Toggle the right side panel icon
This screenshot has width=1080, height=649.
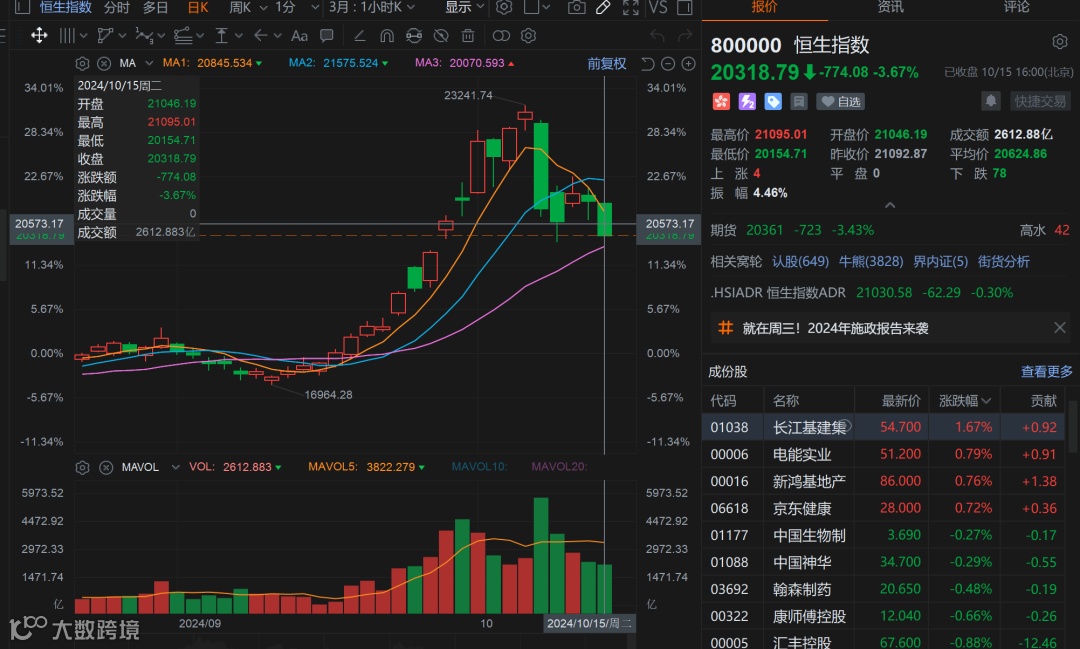(x=685, y=8)
